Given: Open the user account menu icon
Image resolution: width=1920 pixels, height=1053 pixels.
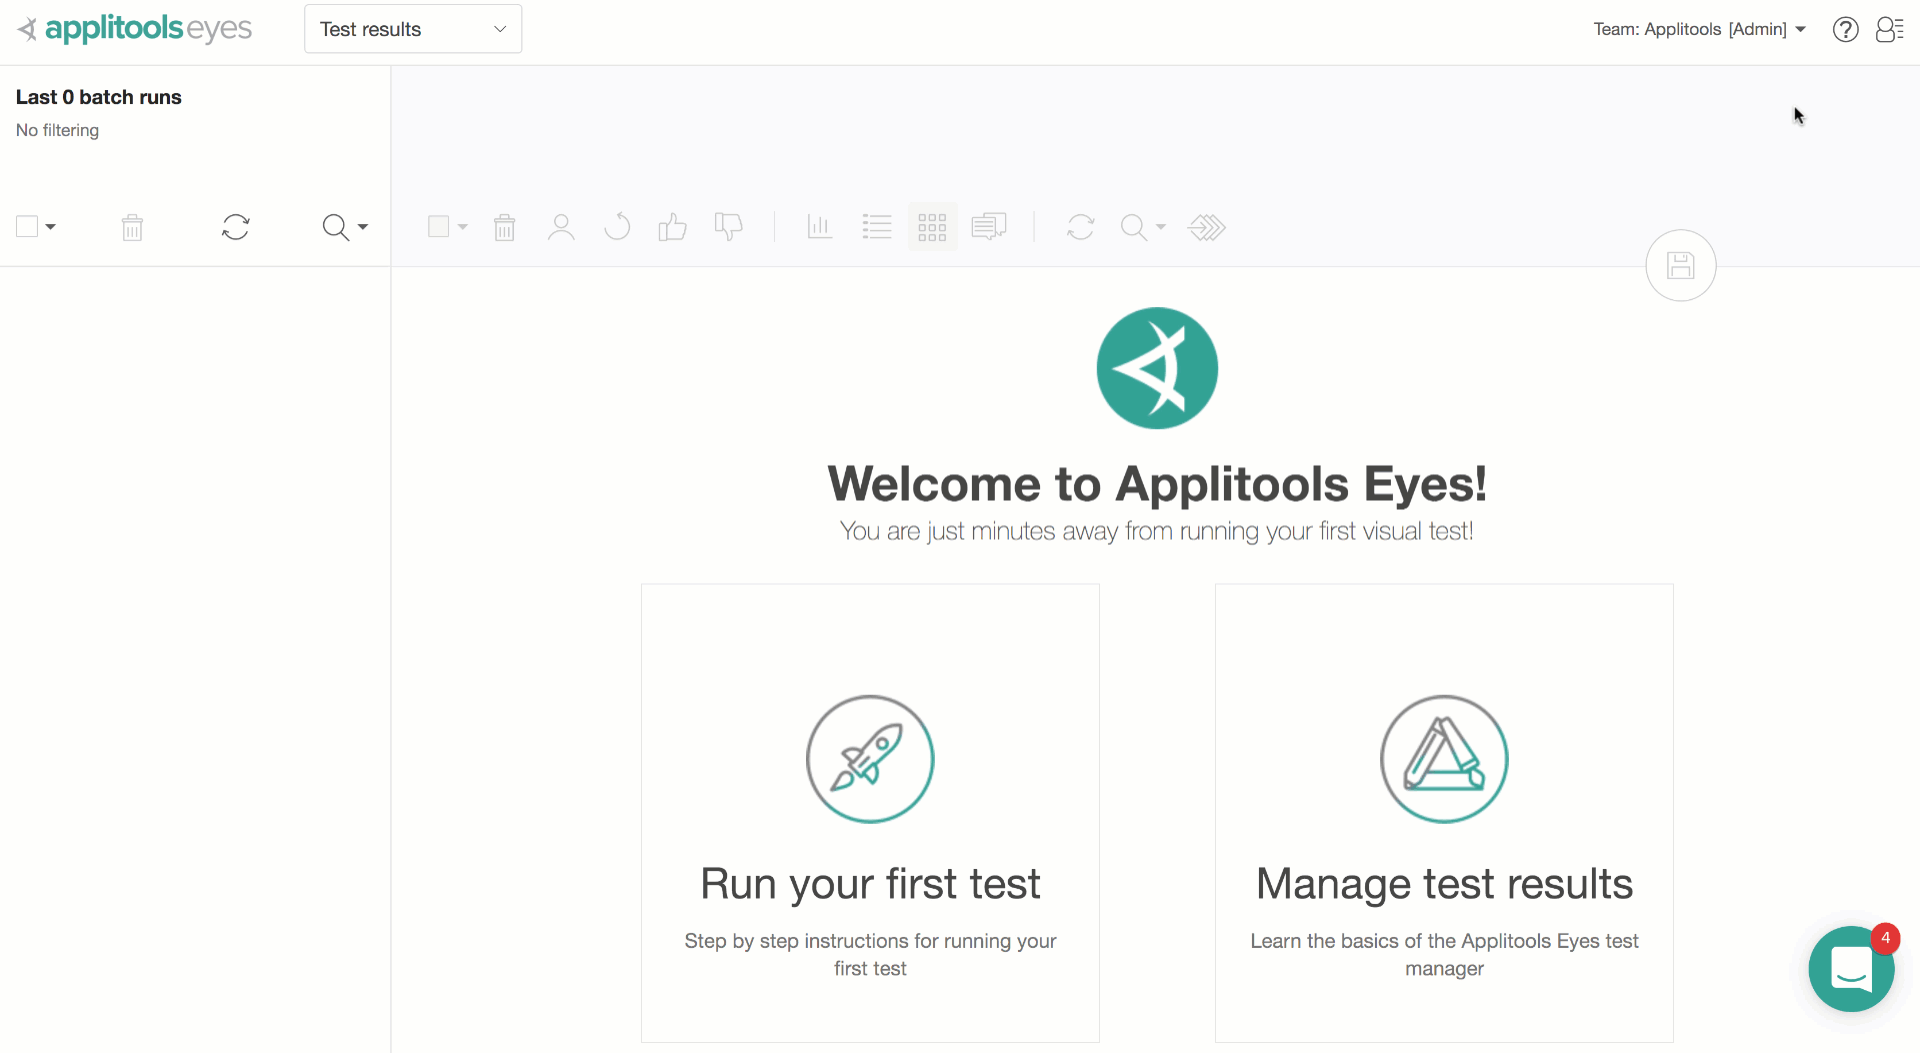Looking at the screenshot, I should coord(1889,30).
